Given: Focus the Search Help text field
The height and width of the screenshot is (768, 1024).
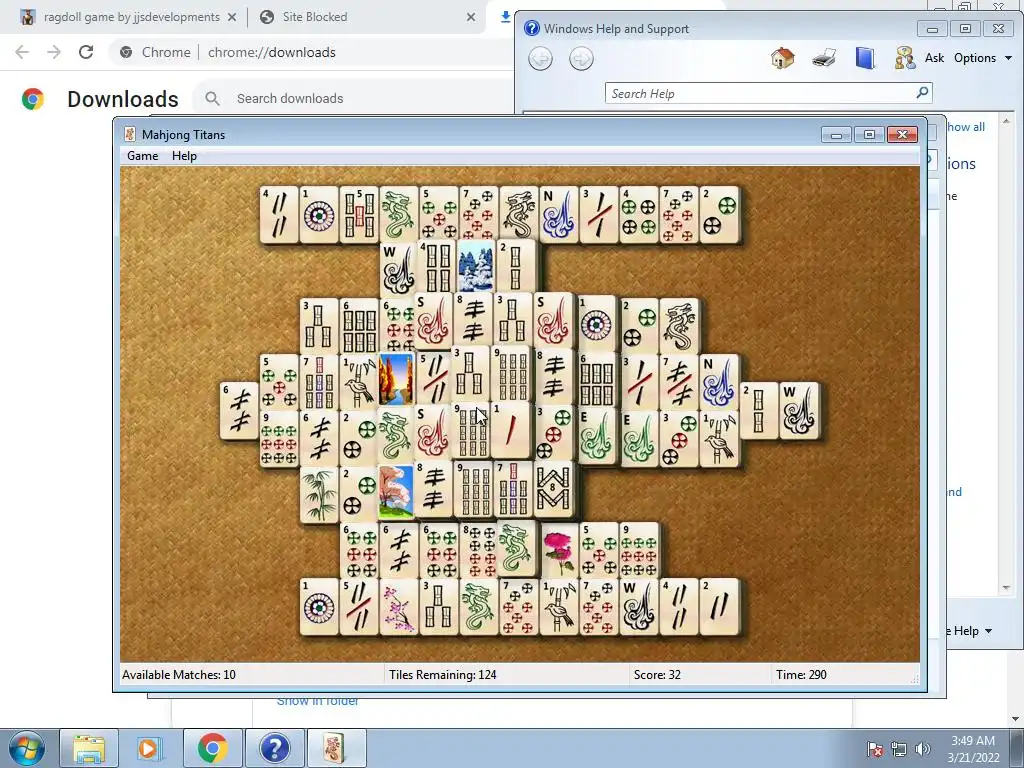Looking at the screenshot, I should pyautogui.click(x=760, y=93).
